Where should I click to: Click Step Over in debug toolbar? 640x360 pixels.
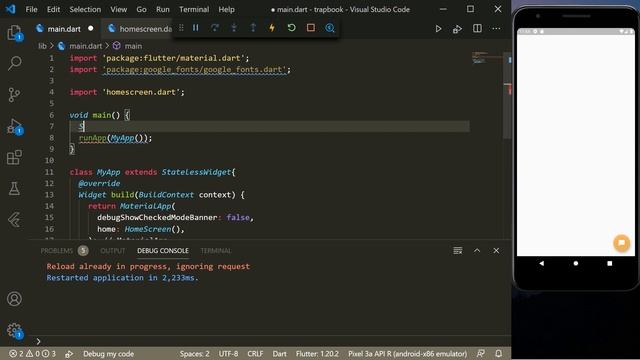tap(215, 28)
